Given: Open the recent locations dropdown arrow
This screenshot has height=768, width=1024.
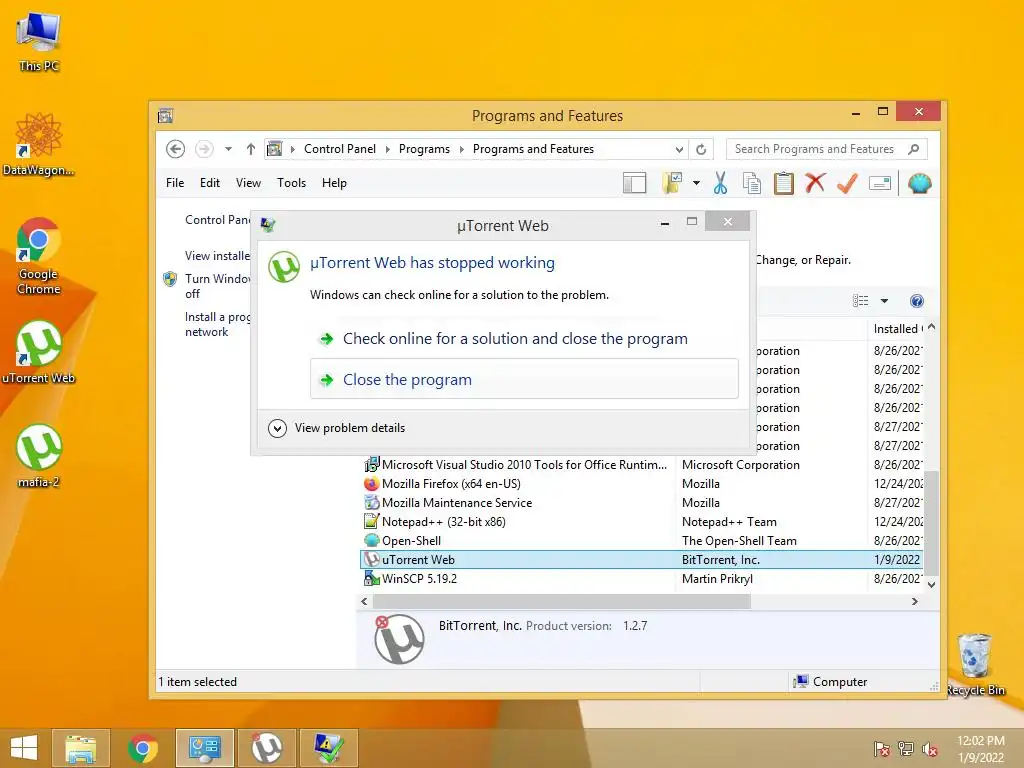Looking at the screenshot, I should pyautogui.click(x=229, y=149).
